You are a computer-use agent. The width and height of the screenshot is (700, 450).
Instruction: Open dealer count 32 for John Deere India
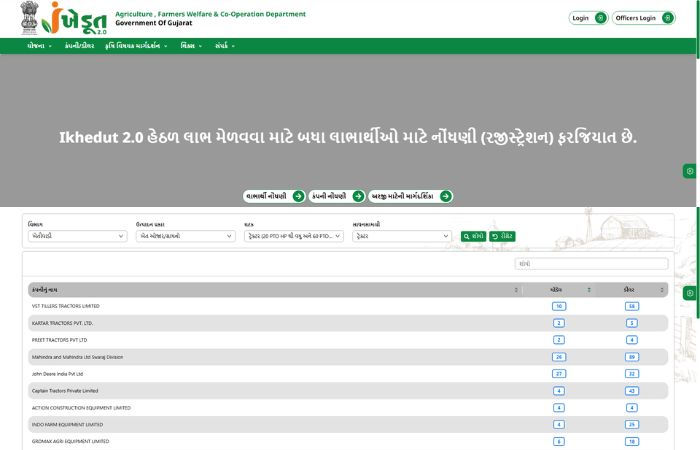coord(632,374)
